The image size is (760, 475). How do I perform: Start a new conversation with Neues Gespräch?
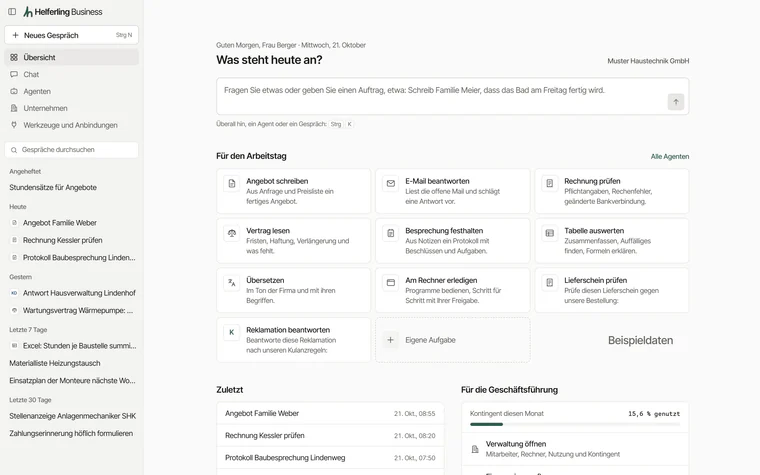[72, 35]
